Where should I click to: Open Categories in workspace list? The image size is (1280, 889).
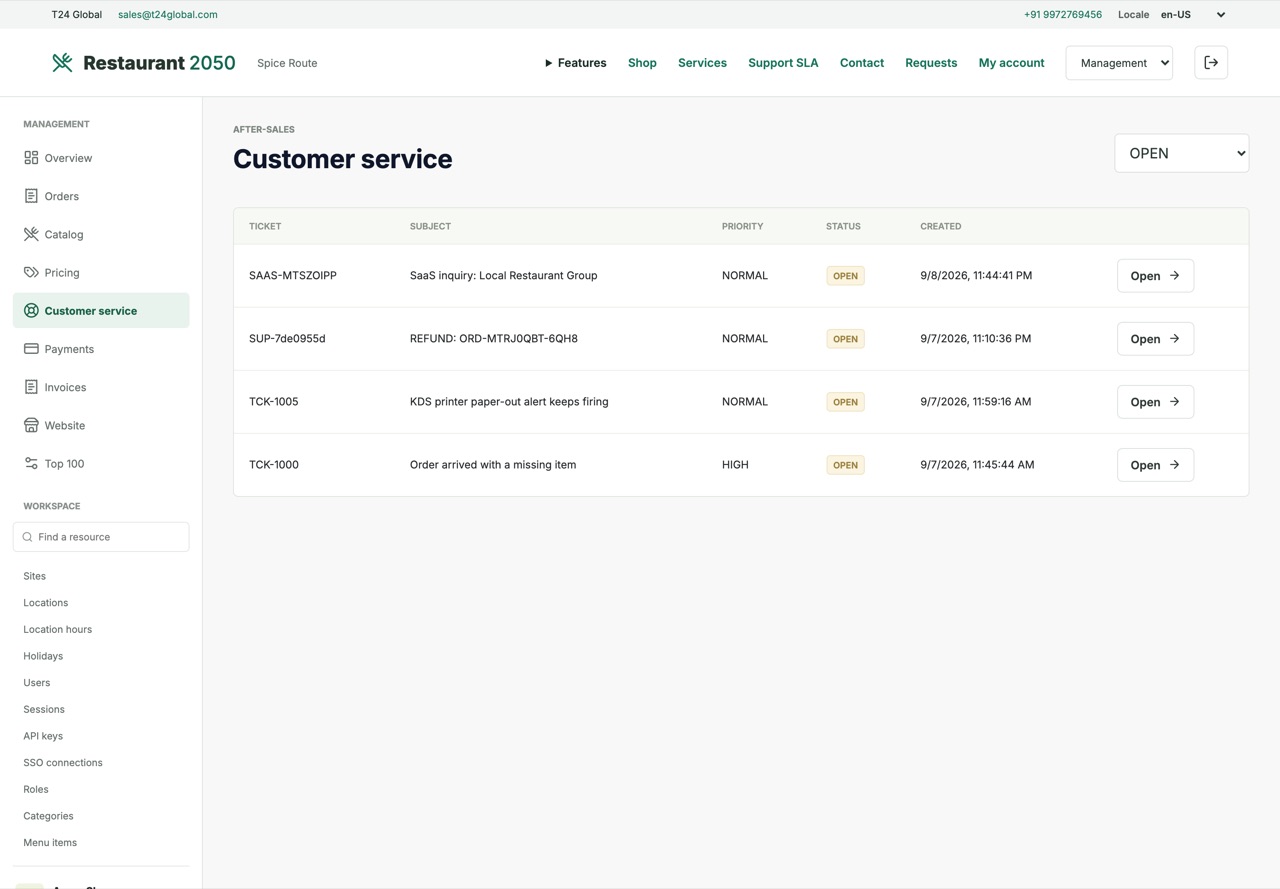coord(48,816)
